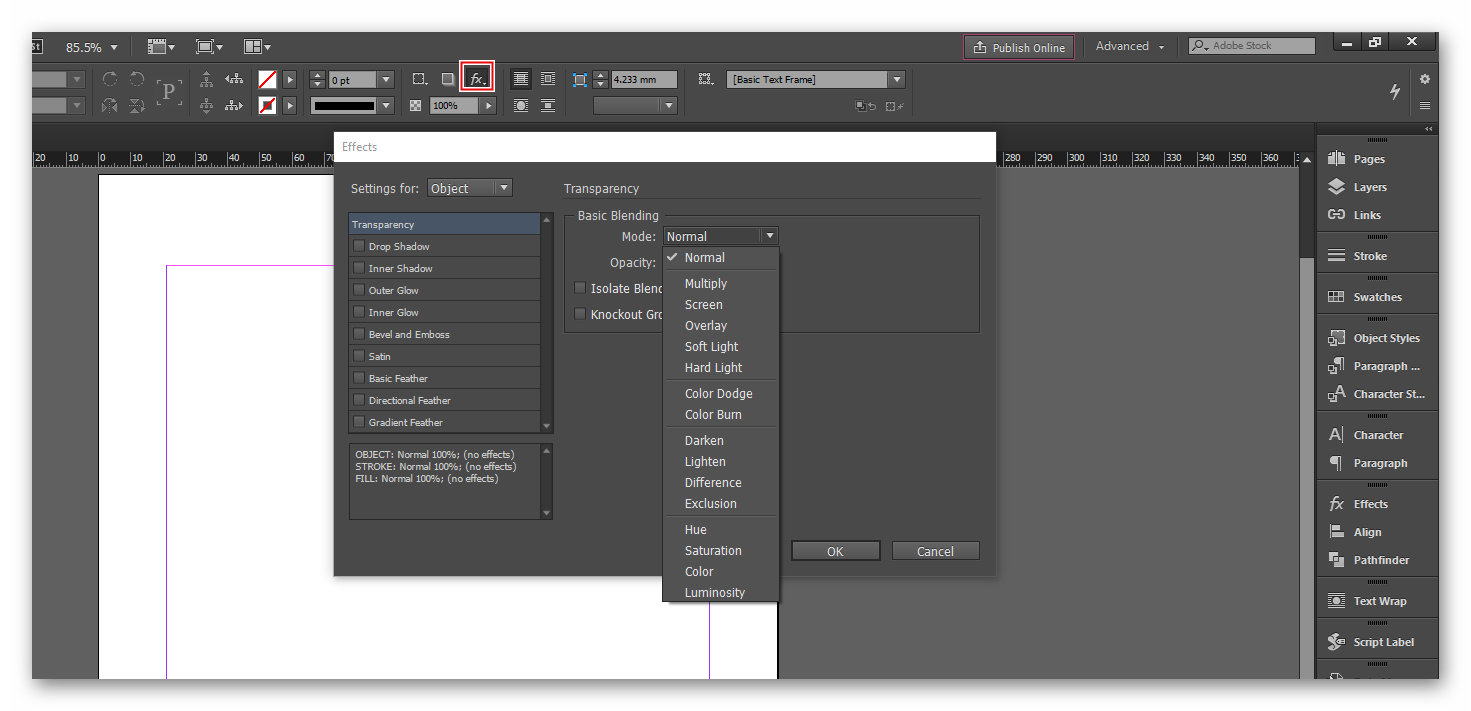Viewport: 1471px width, 711px height.
Task: Open the Align panel icon
Action: (x=1336, y=532)
